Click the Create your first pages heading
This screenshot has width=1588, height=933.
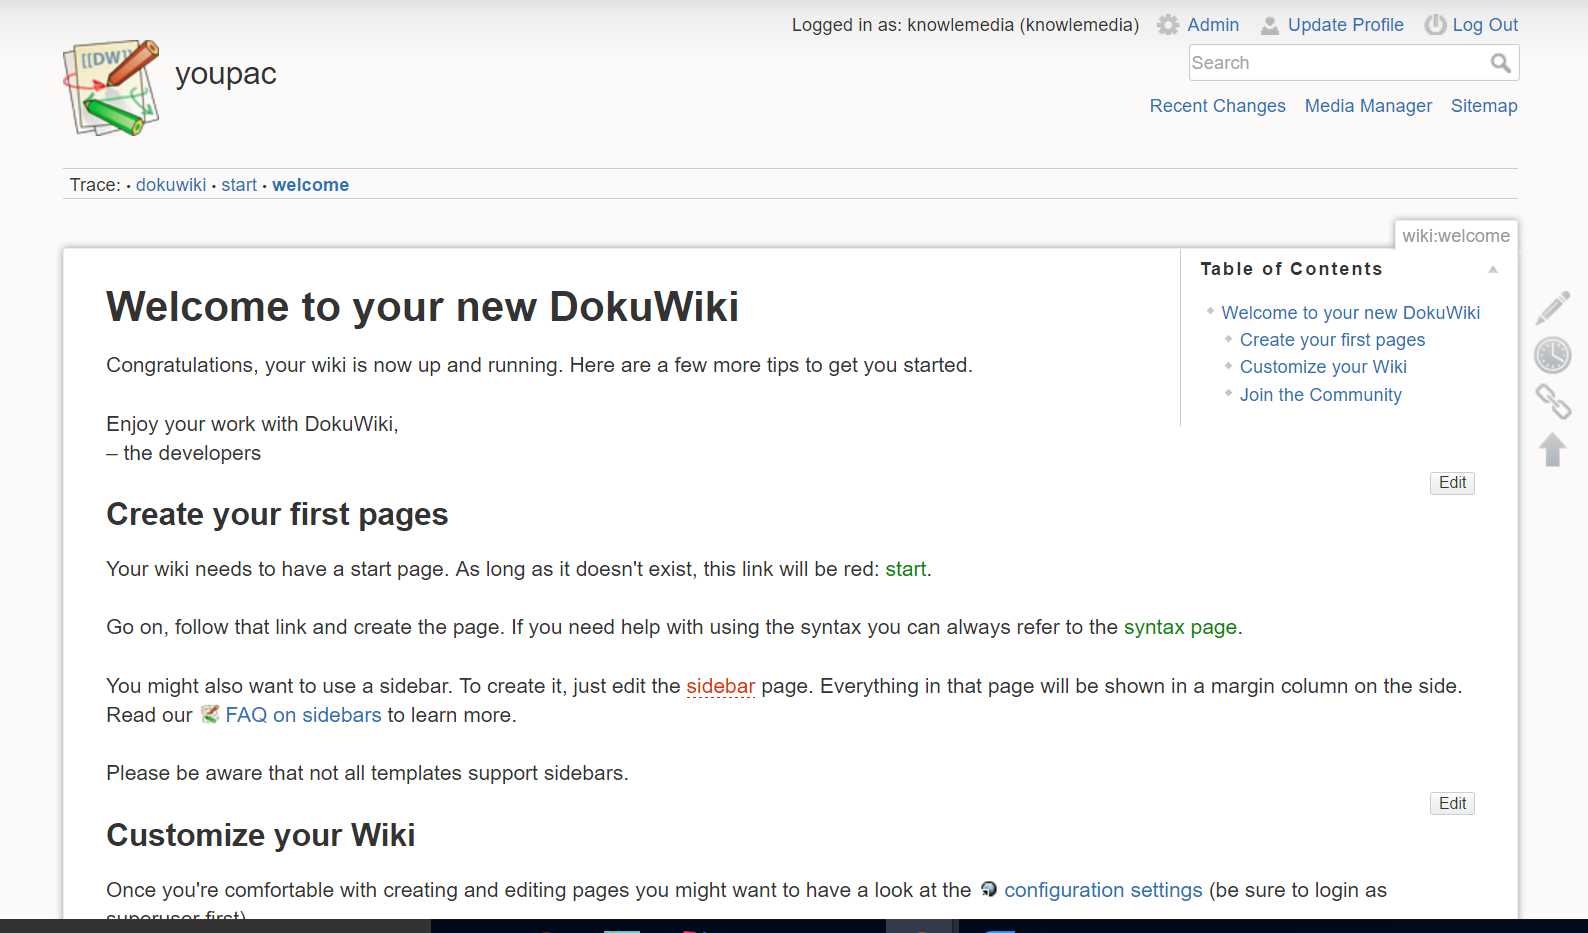277,514
